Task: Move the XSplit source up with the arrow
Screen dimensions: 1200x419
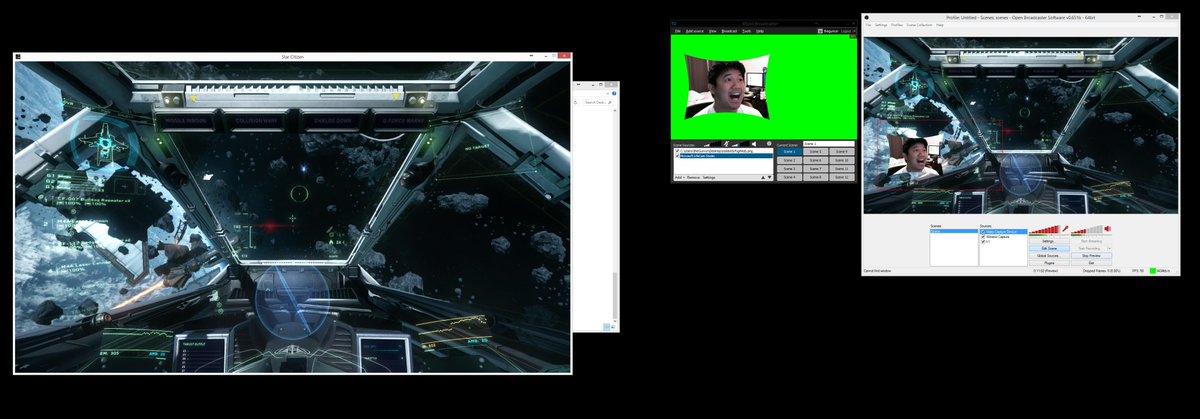Action: point(763,177)
